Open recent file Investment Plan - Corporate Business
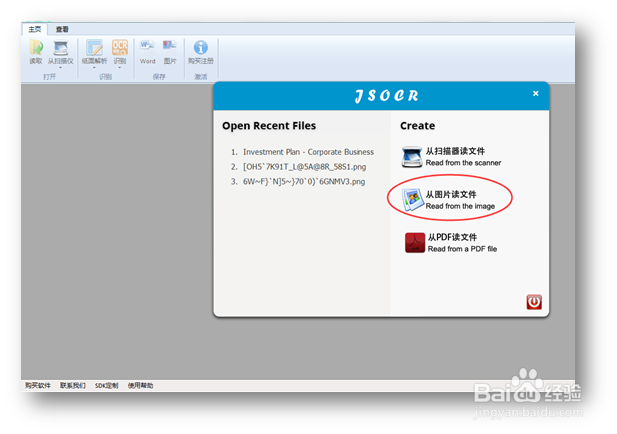This screenshot has width=617, height=434. (x=308, y=152)
